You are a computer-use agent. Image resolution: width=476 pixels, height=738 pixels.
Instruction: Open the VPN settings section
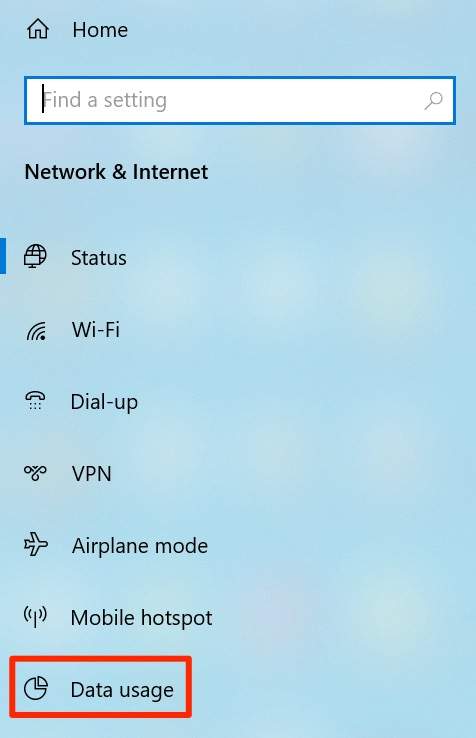click(91, 473)
